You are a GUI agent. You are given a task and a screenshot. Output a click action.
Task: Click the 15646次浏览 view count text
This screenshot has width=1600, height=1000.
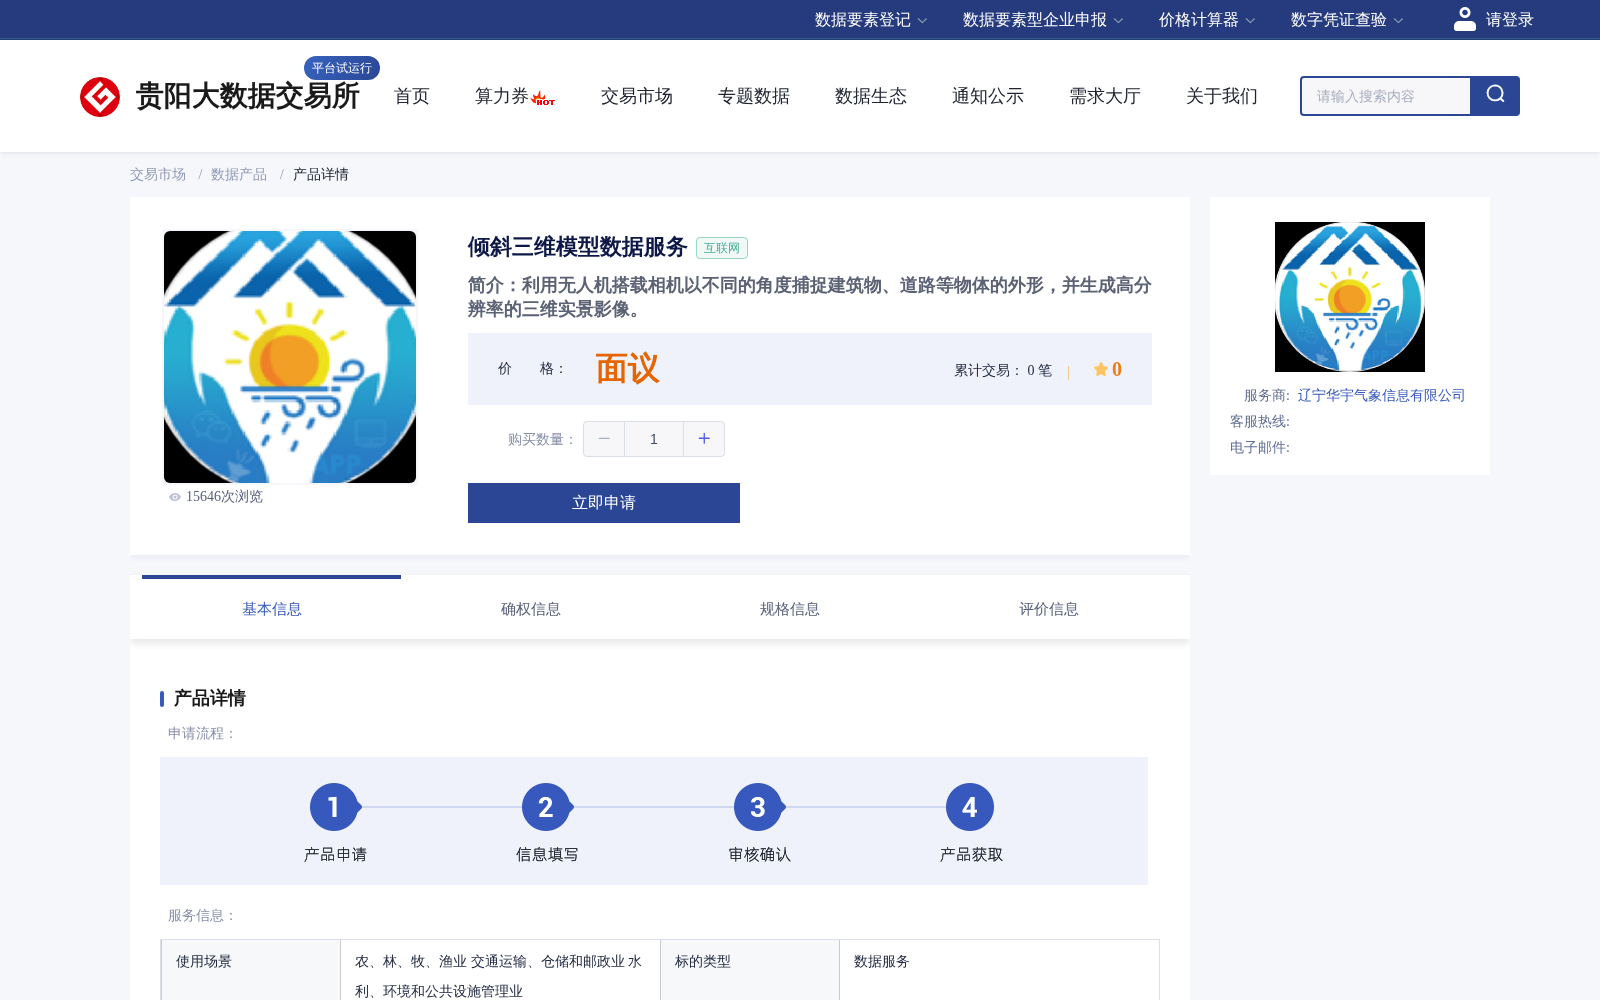coord(224,497)
